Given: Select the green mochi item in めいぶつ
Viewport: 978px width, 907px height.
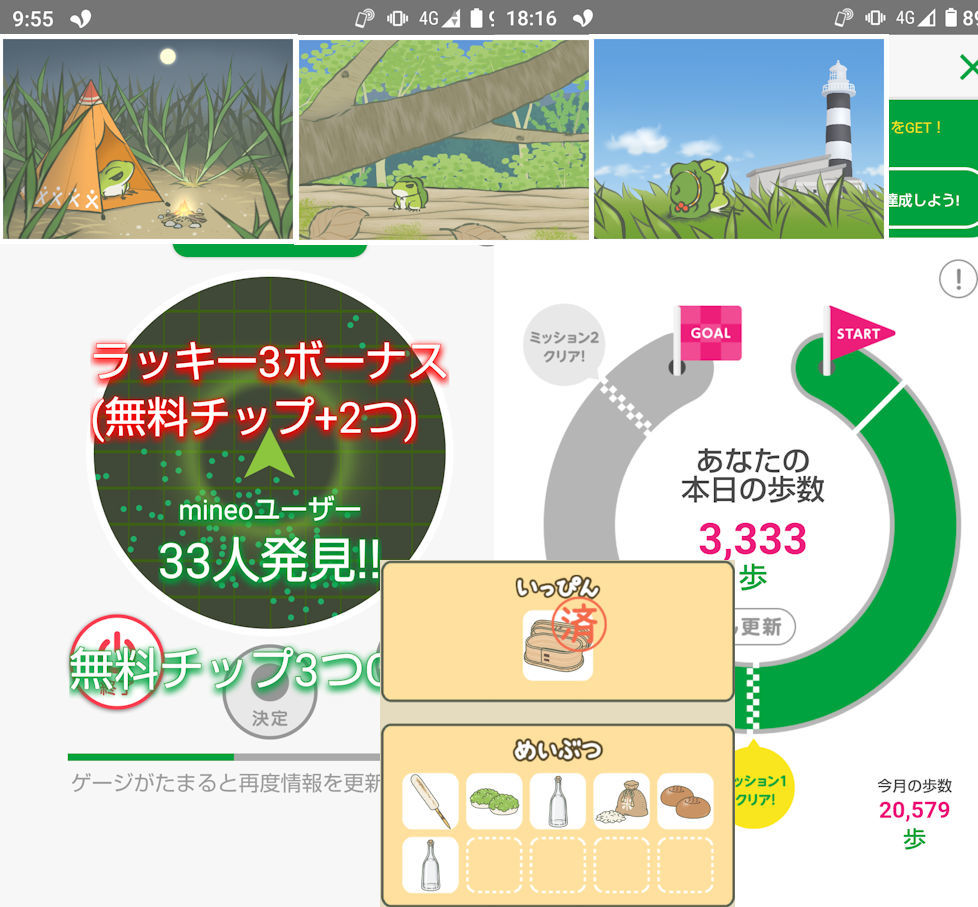Looking at the screenshot, I should 494,801.
